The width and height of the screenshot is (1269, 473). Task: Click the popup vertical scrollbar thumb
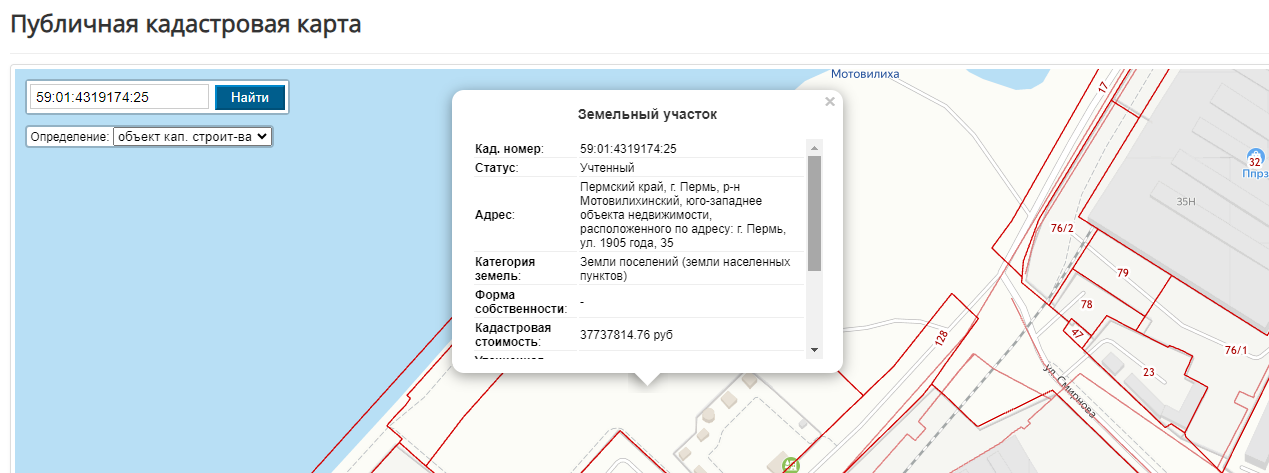pos(814,212)
